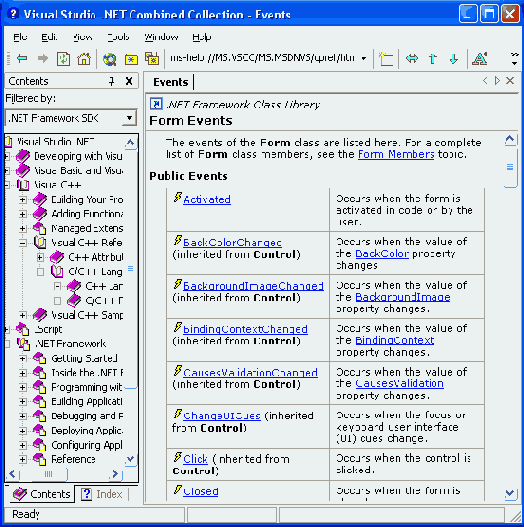The image size is (524, 527).
Task: Click the Contents tree horizontal scrollbar thumb
Action: point(48,474)
